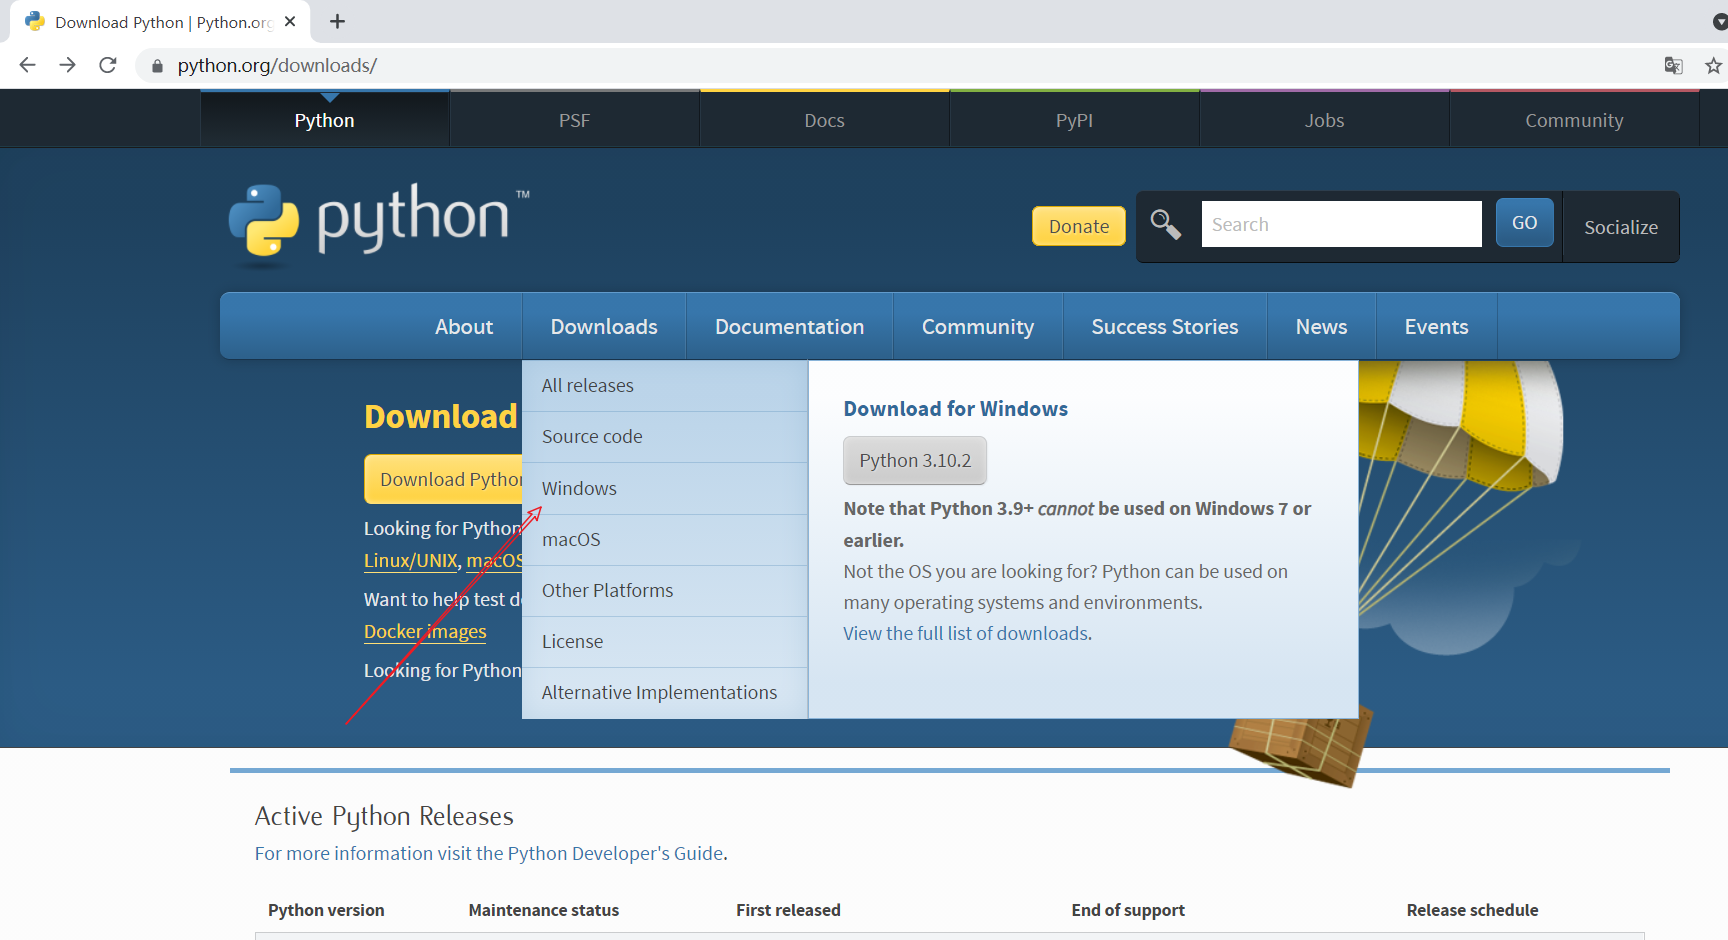Click Release schedule column header
Screen dimensions: 1728x940
click(x=1472, y=910)
